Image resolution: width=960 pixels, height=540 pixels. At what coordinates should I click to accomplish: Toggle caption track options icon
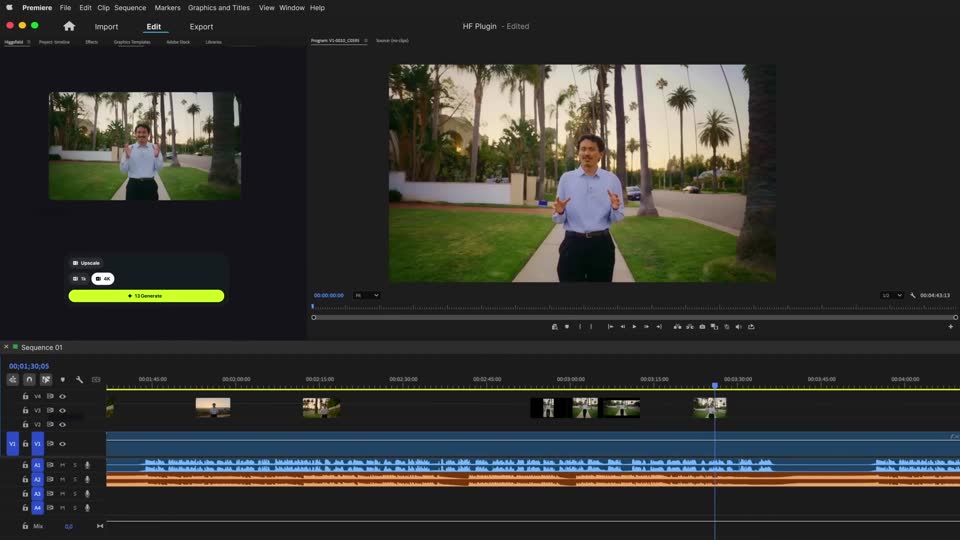pos(96,380)
